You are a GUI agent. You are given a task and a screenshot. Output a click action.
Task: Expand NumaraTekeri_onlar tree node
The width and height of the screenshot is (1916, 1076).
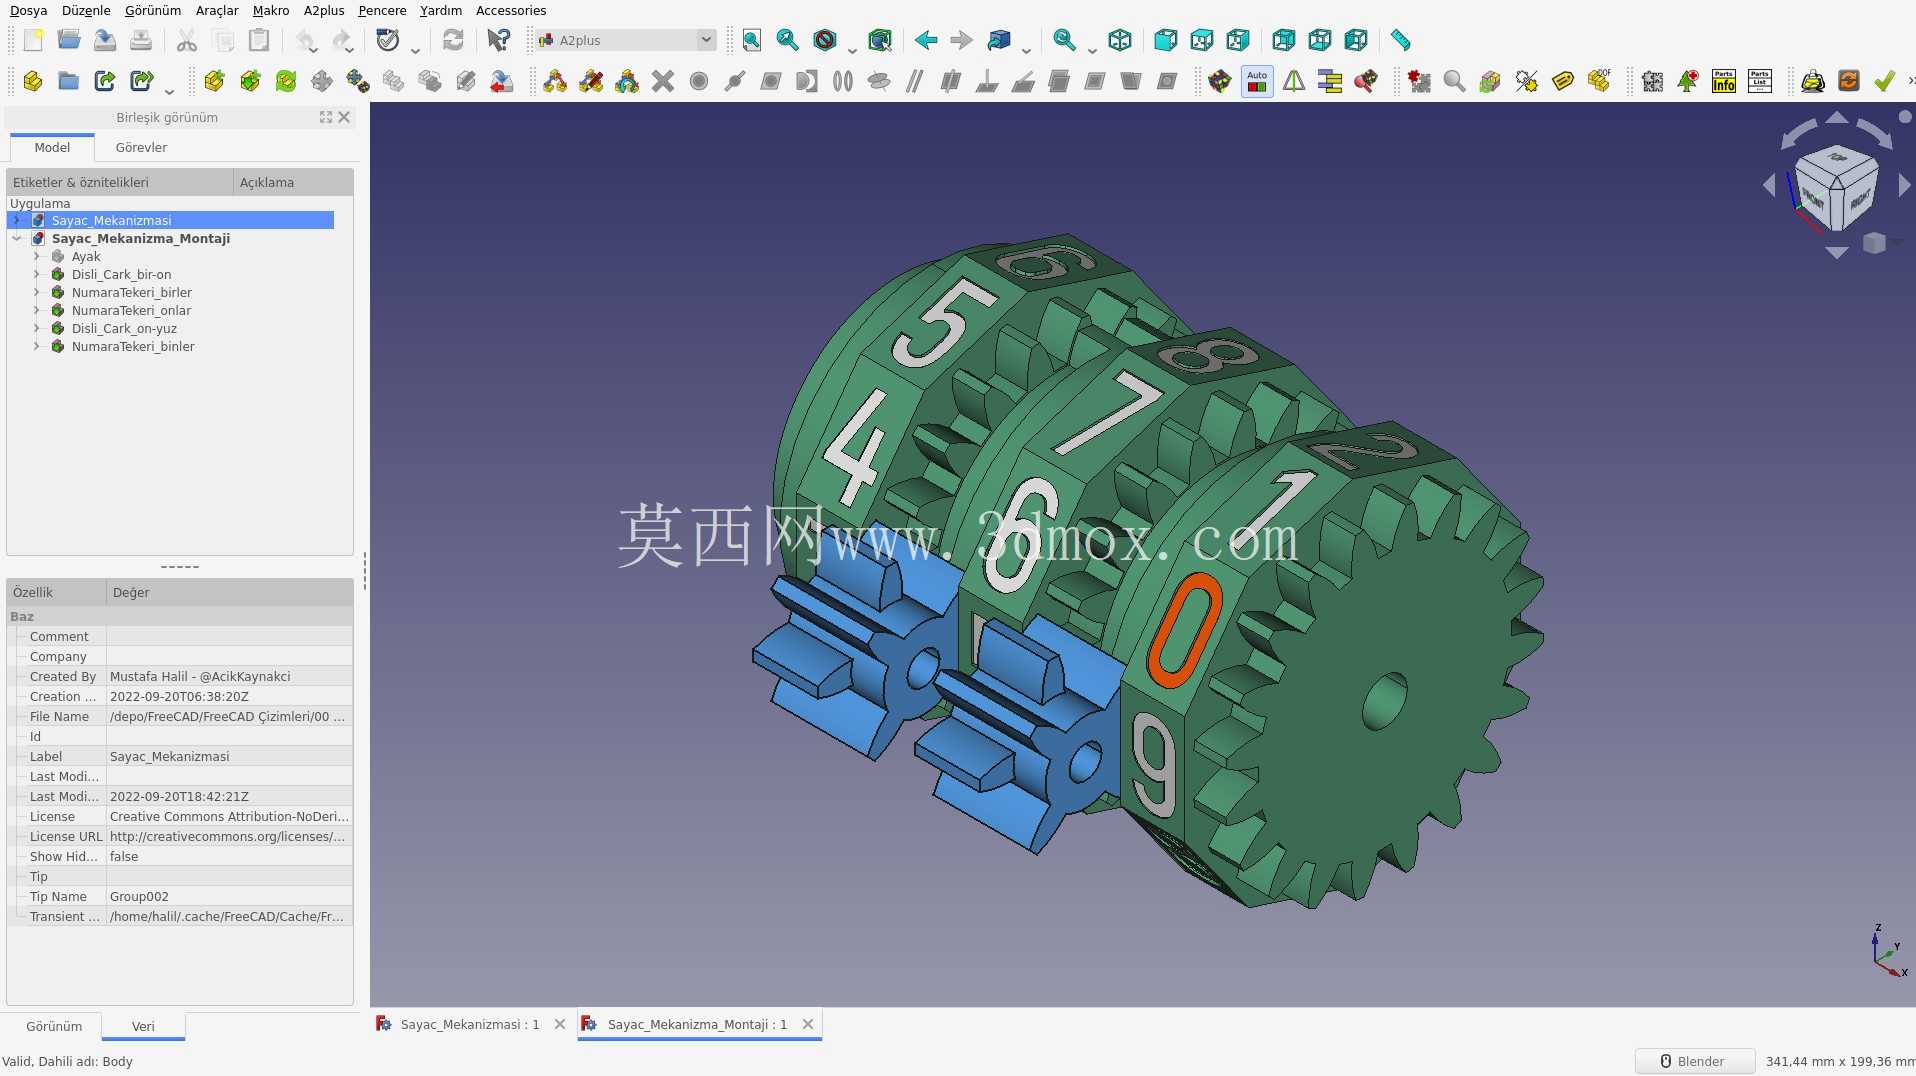[x=37, y=310]
